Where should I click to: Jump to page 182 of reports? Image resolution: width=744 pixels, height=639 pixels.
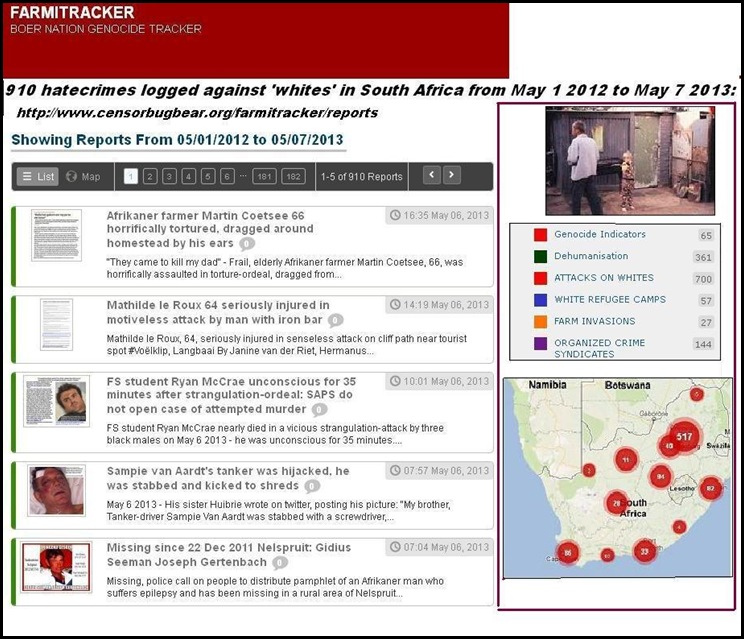coord(293,177)
